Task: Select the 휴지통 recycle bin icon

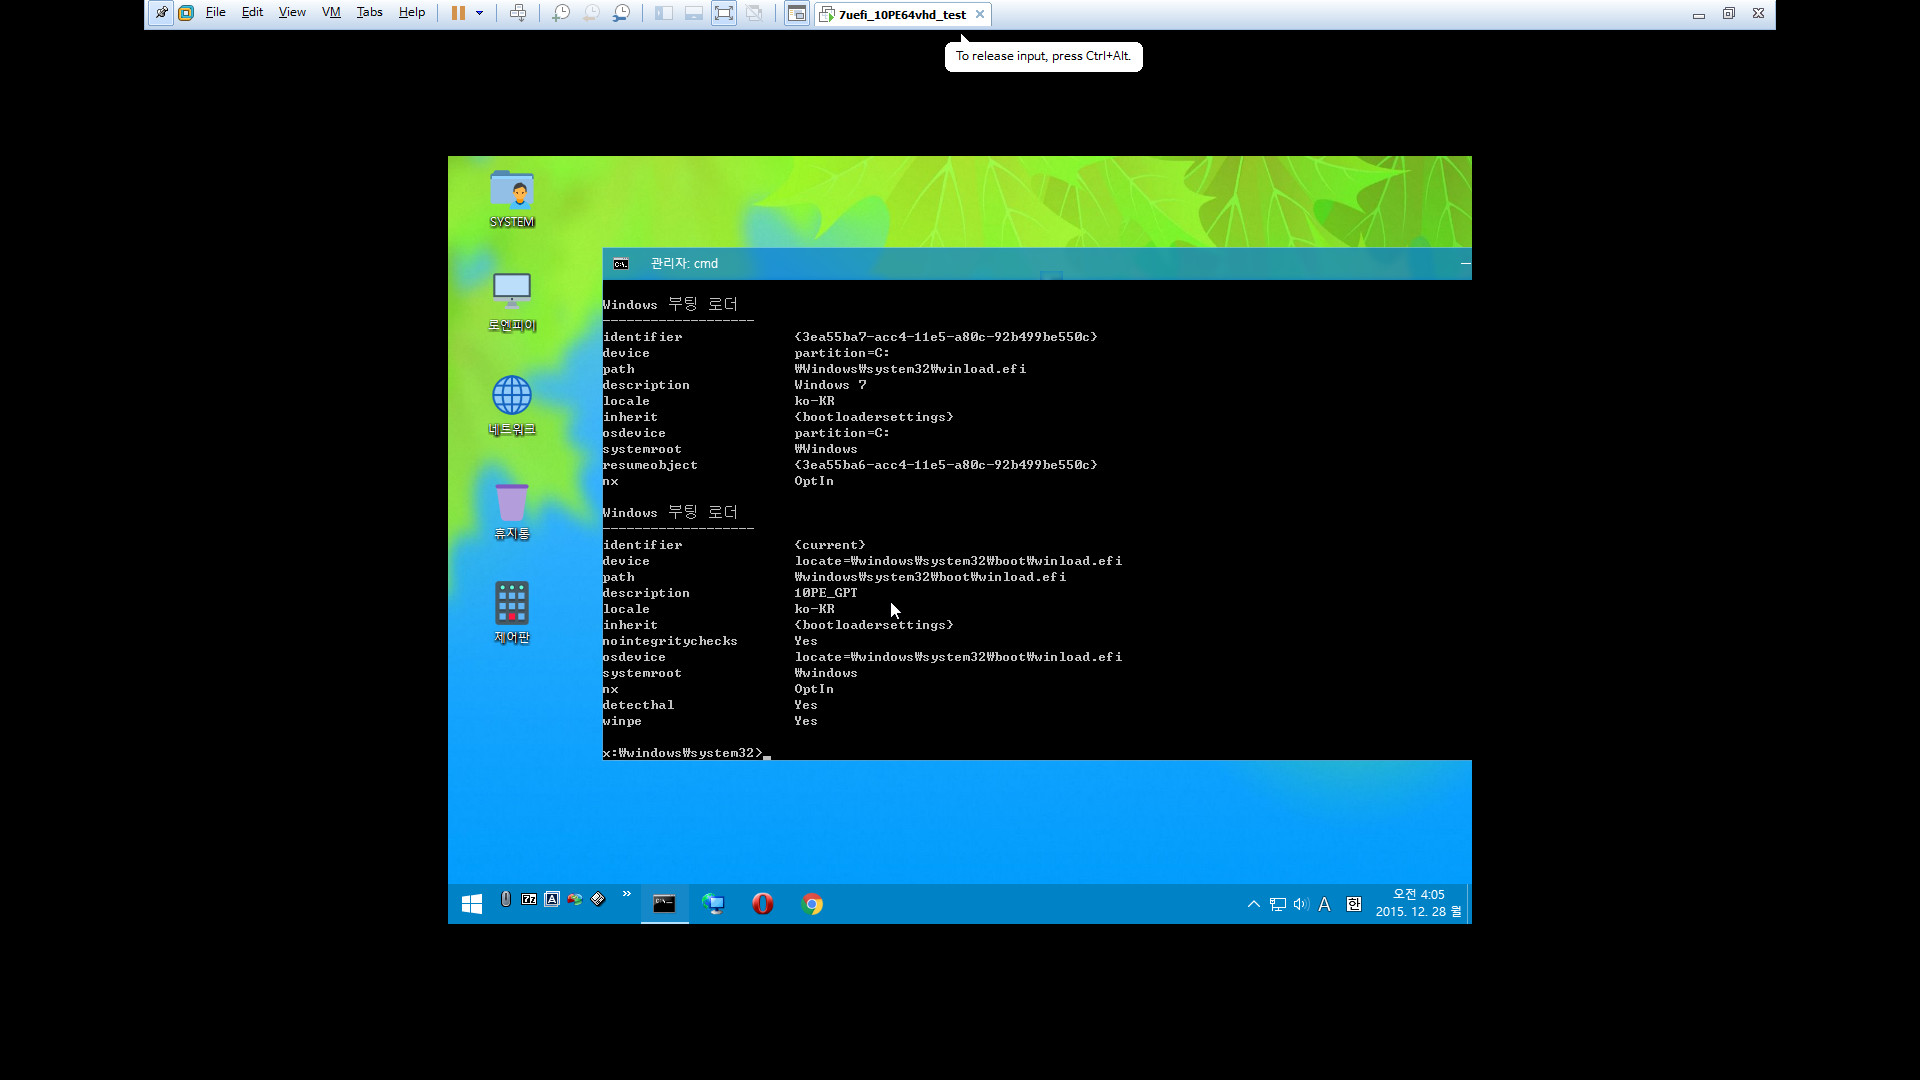Action: (512, 510)
